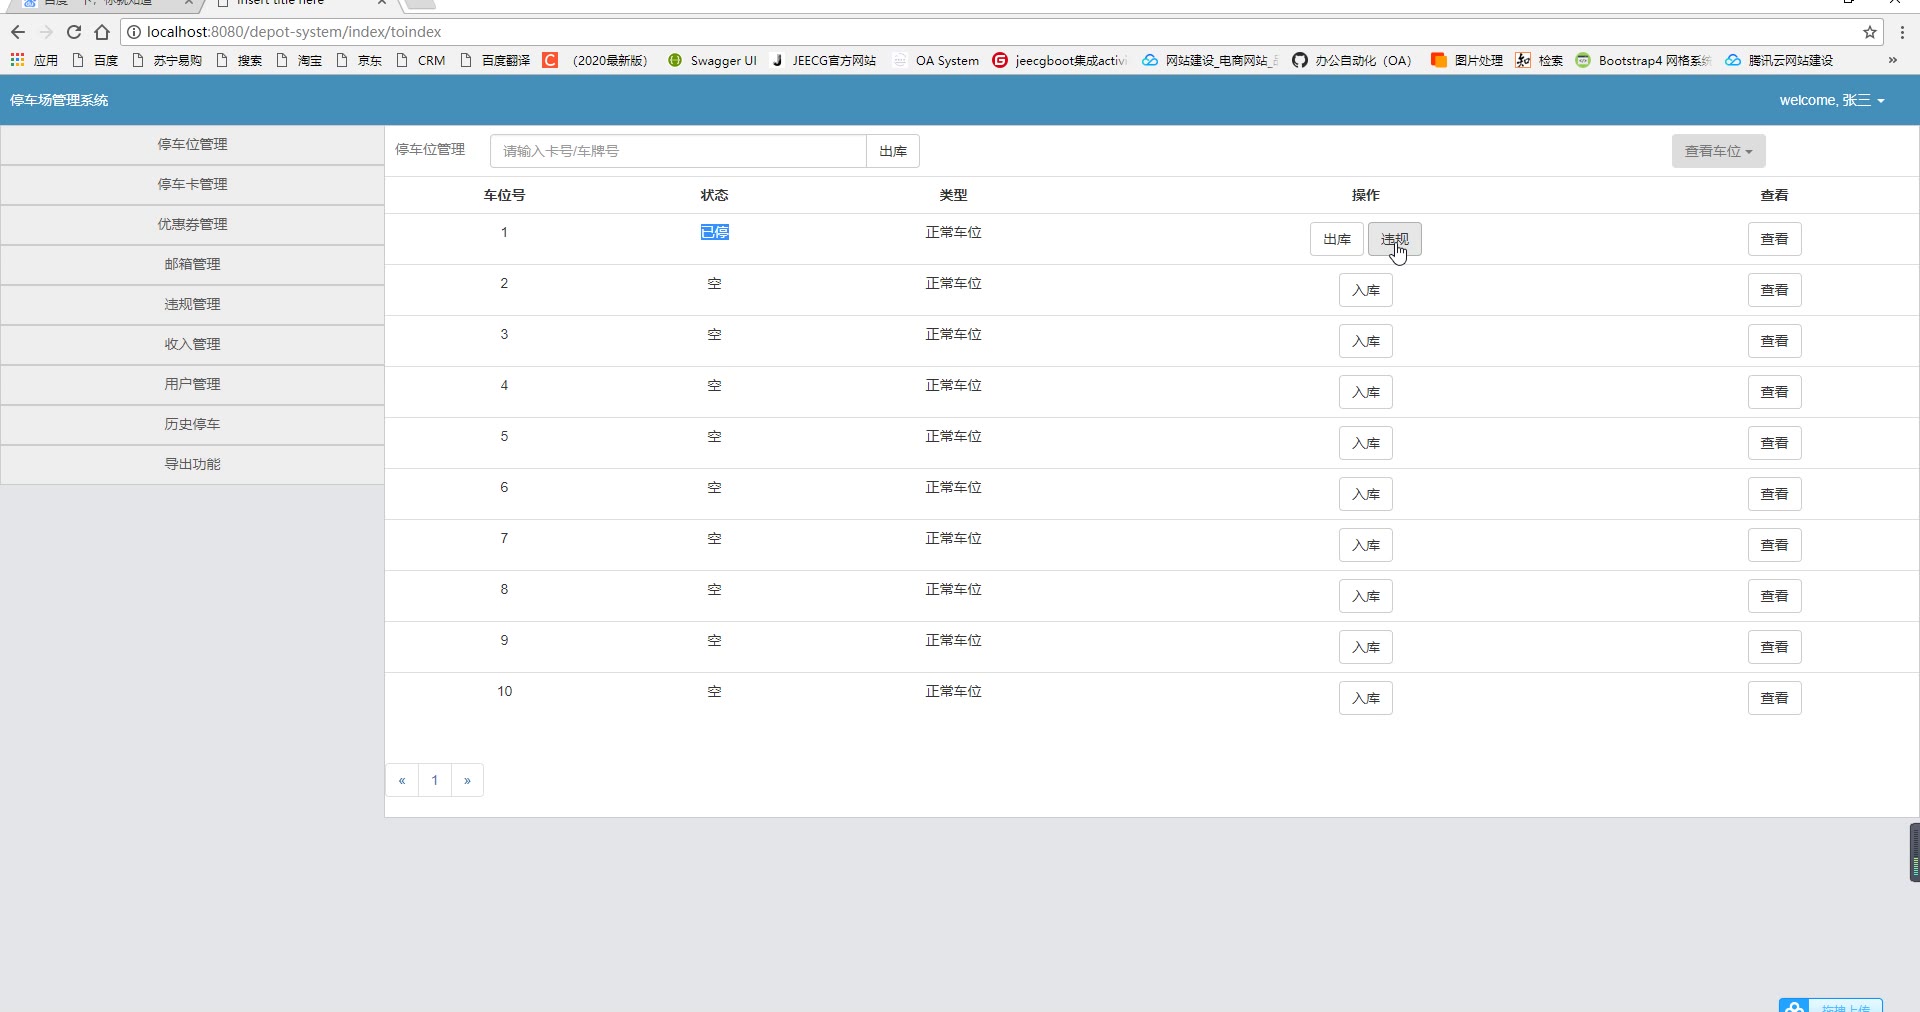The image size is (1920, 1012).
Task: Open Chrome's three-dot menu
Action: coord(1902,32)
